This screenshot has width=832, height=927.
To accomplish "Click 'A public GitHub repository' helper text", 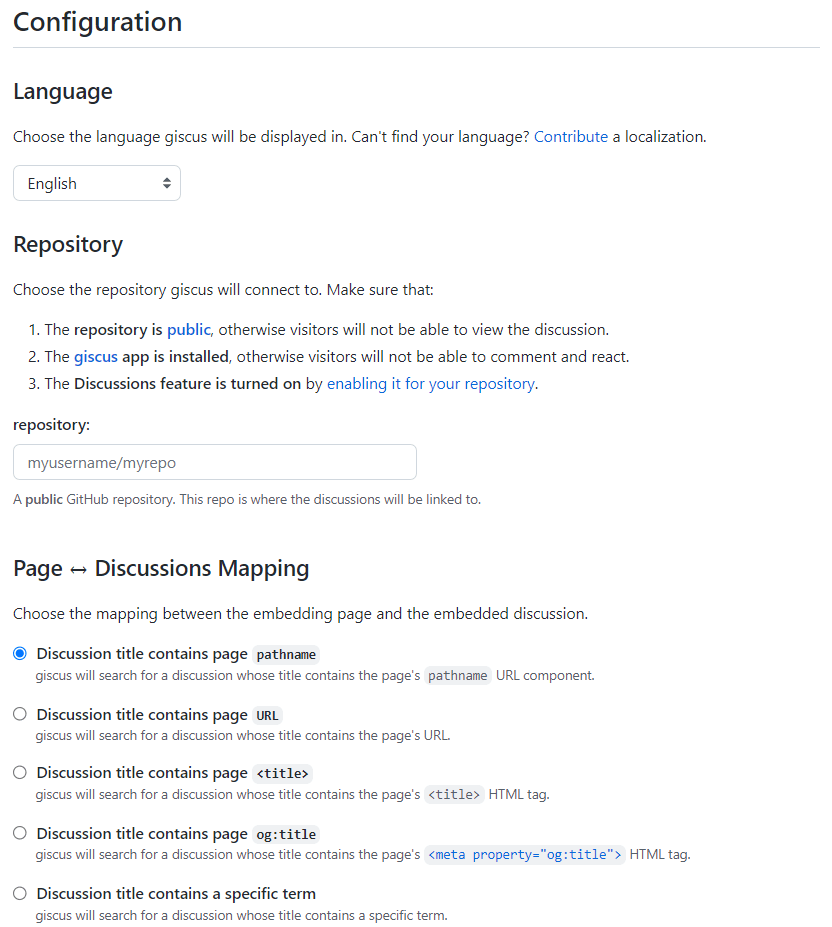I will tap(247, 500).
